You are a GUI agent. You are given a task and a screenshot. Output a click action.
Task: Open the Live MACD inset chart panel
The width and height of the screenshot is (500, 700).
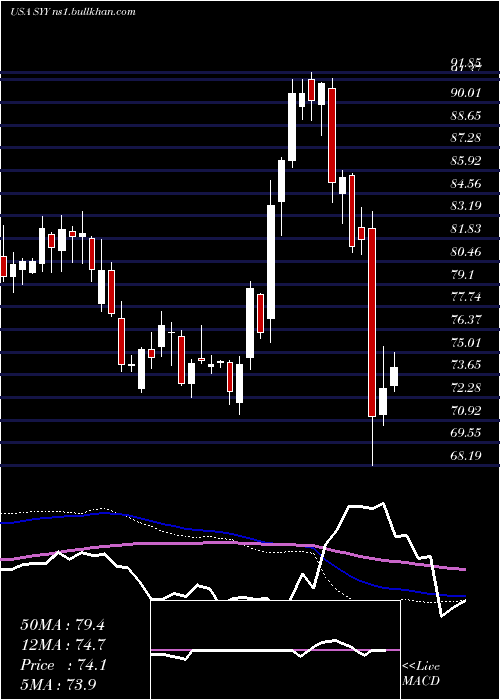click(275, 650)
